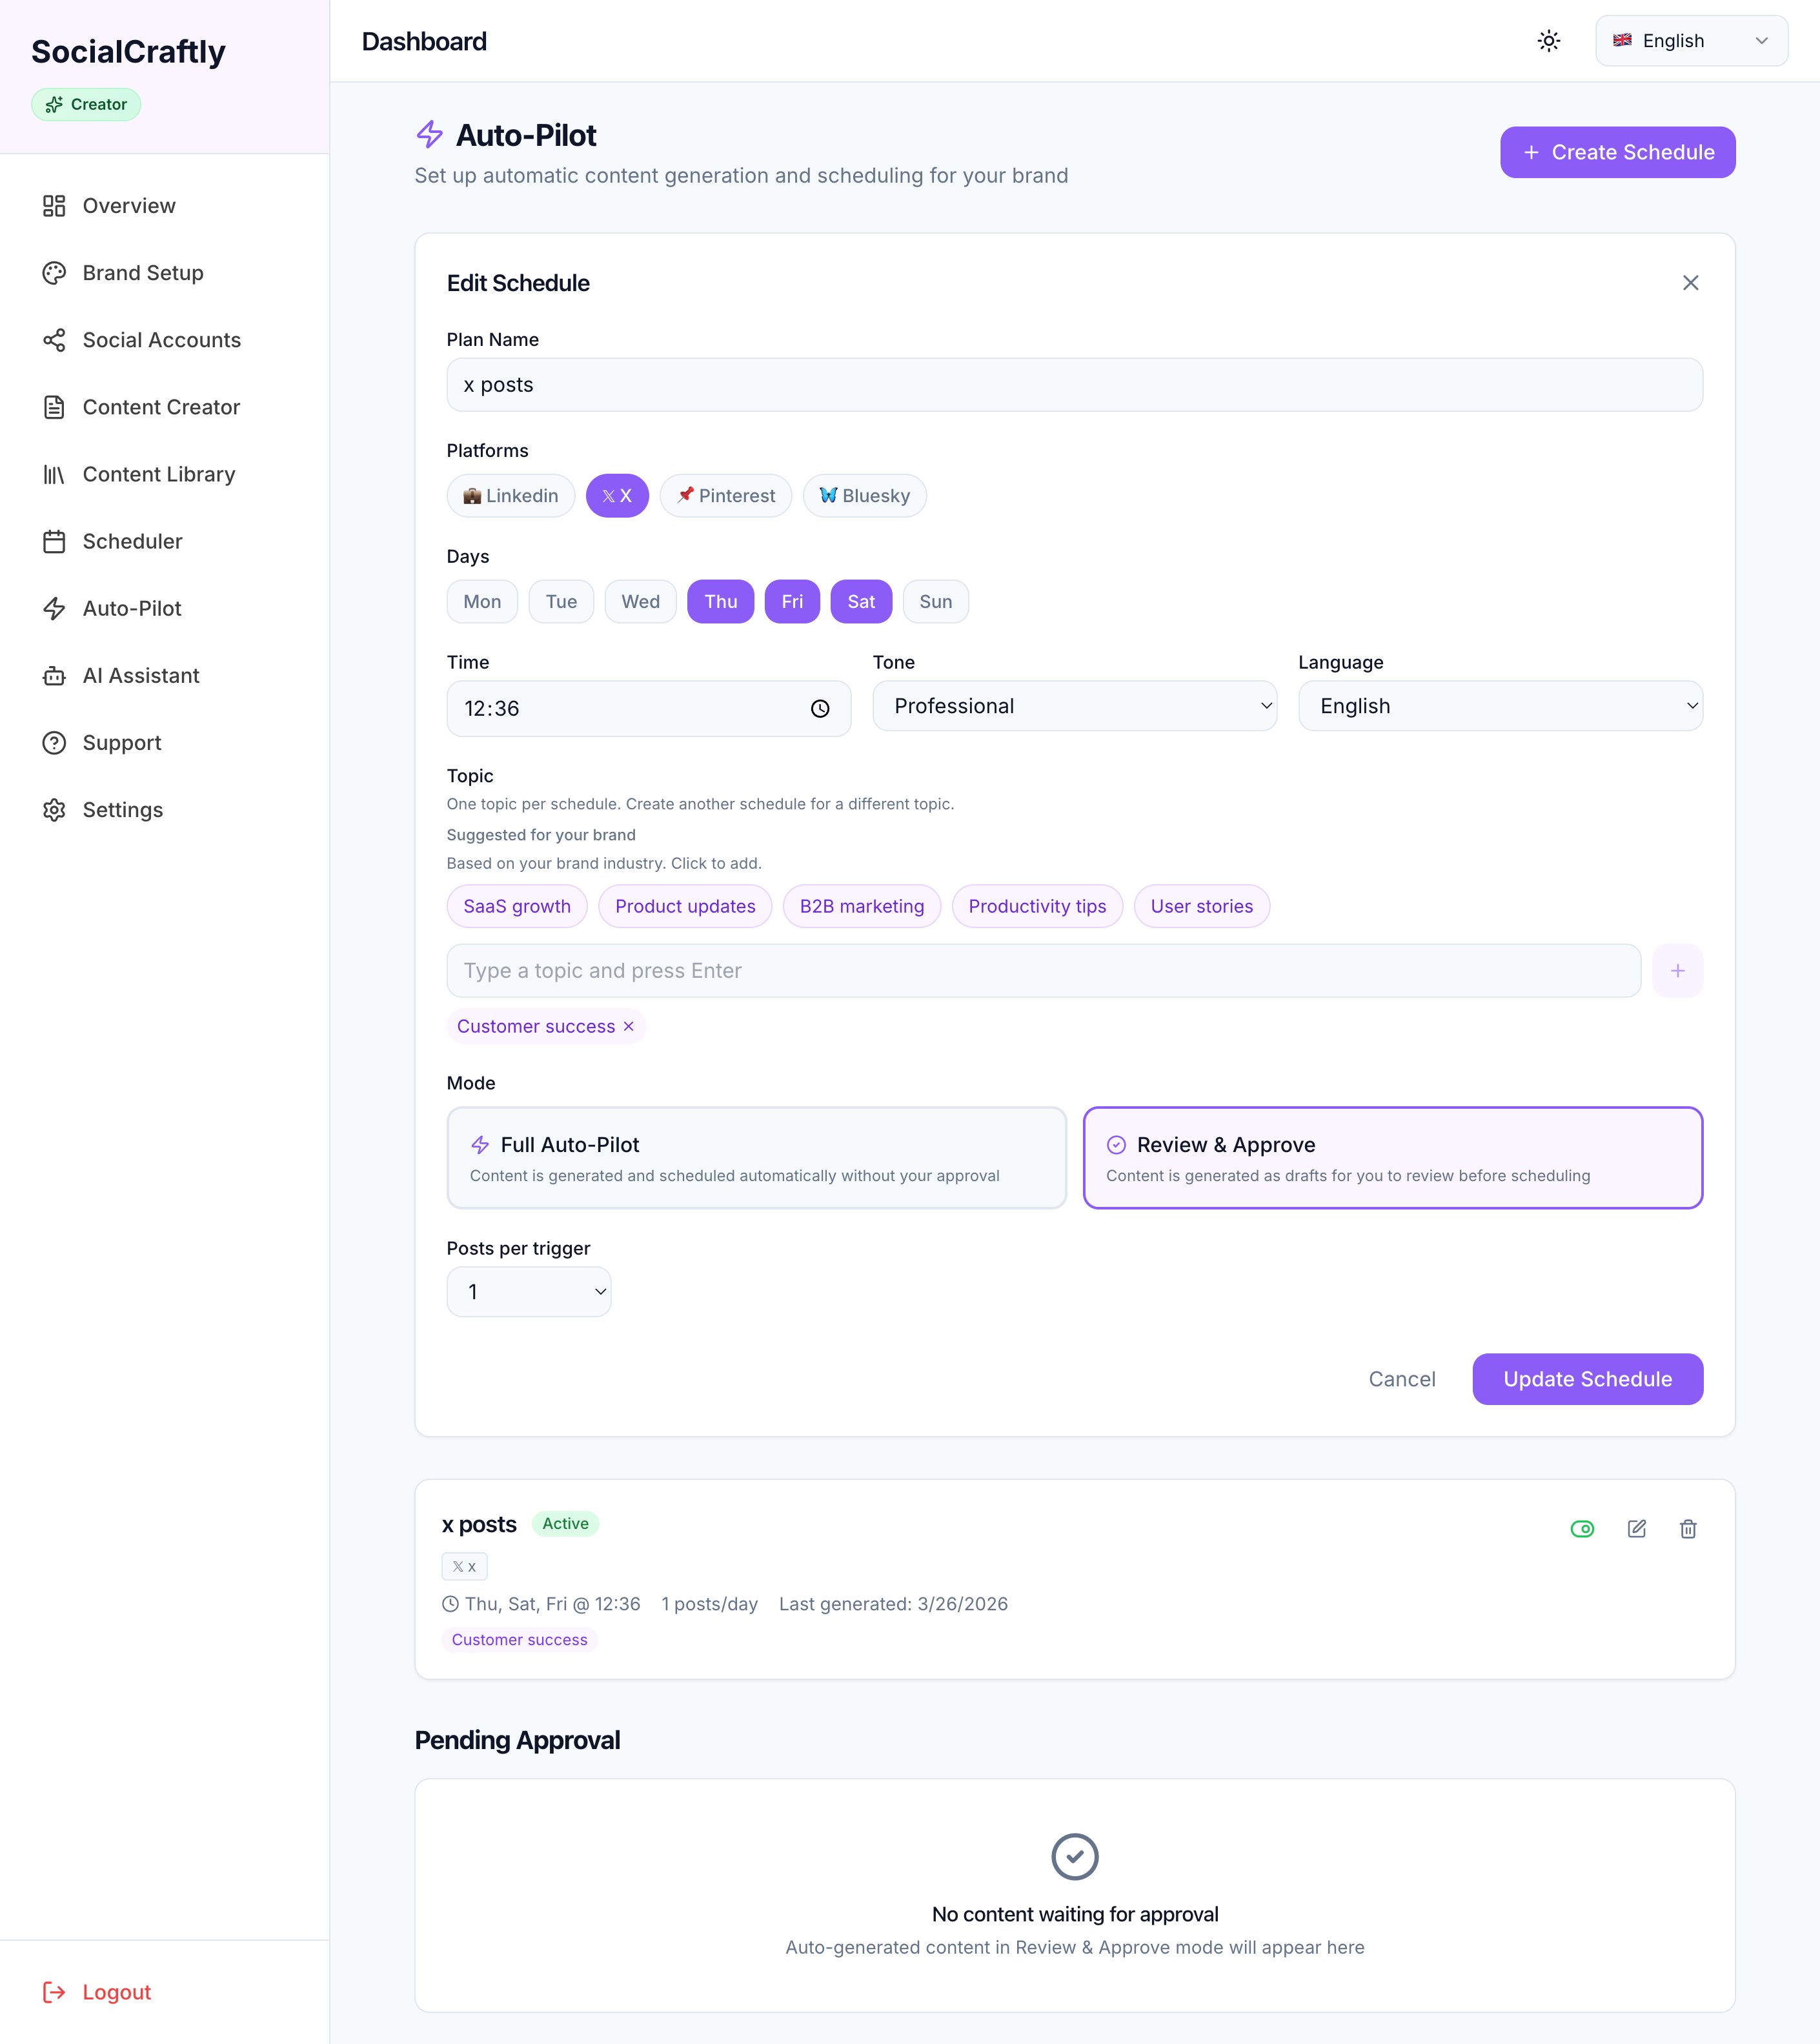
Task: Toggle the x posts schedule active switch
Action: tap(1582, 1528)
